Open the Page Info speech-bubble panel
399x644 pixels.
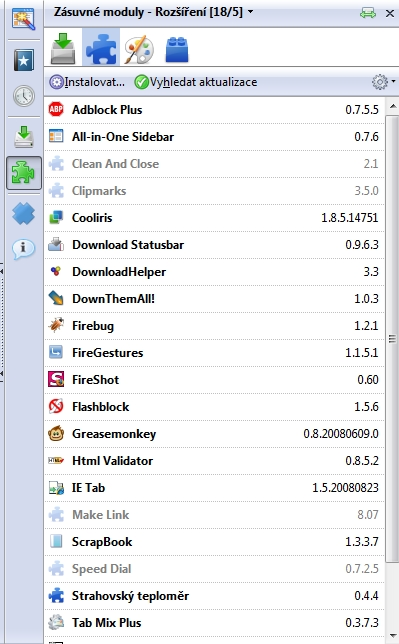click(23, 248)
